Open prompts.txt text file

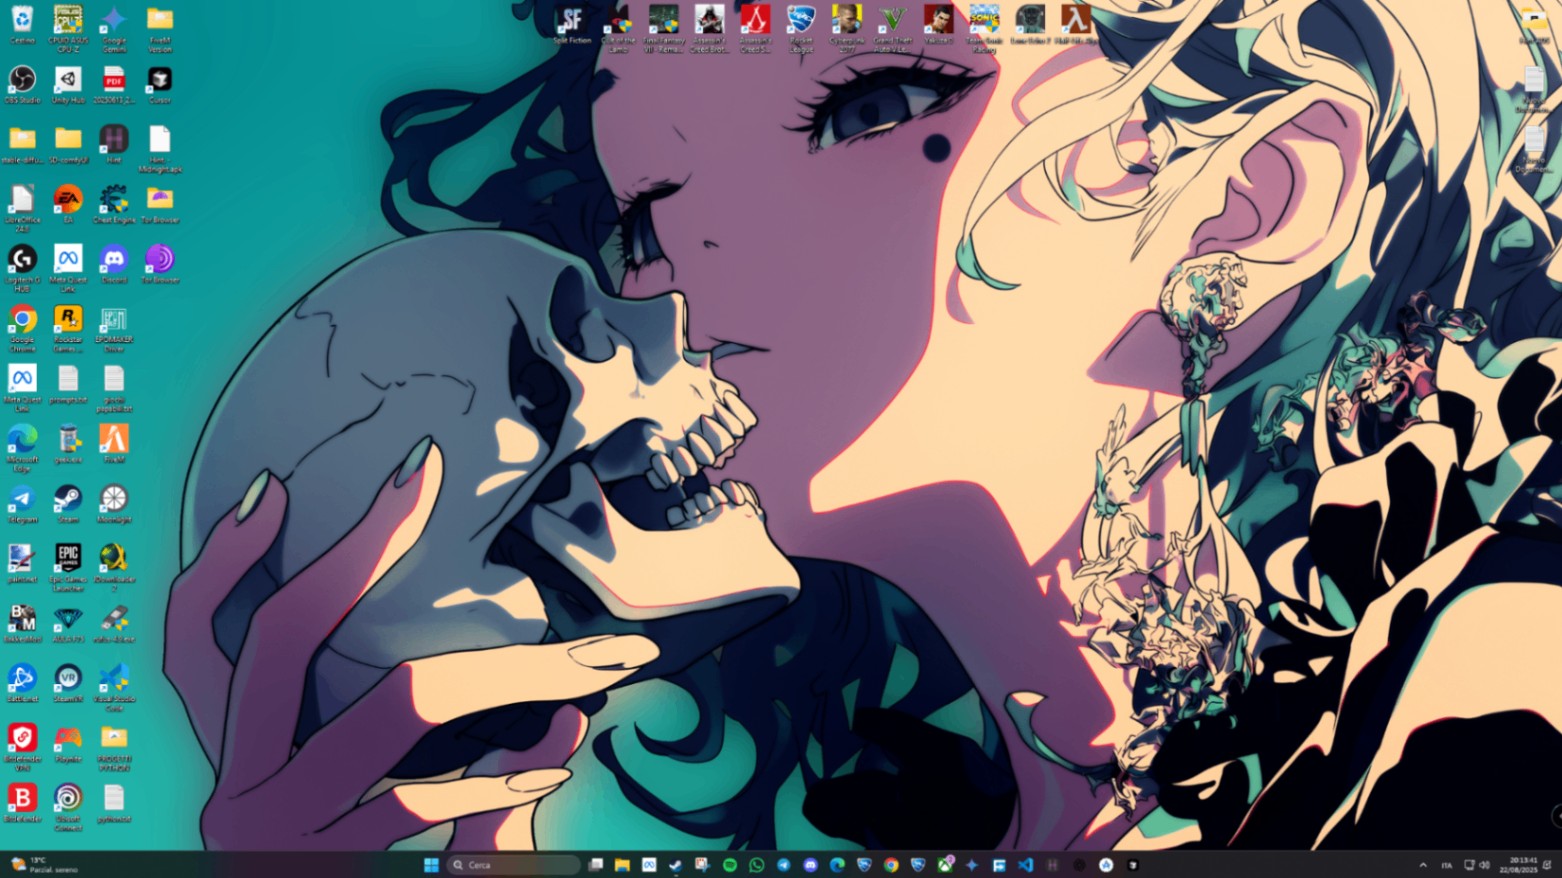coord(68,384)
